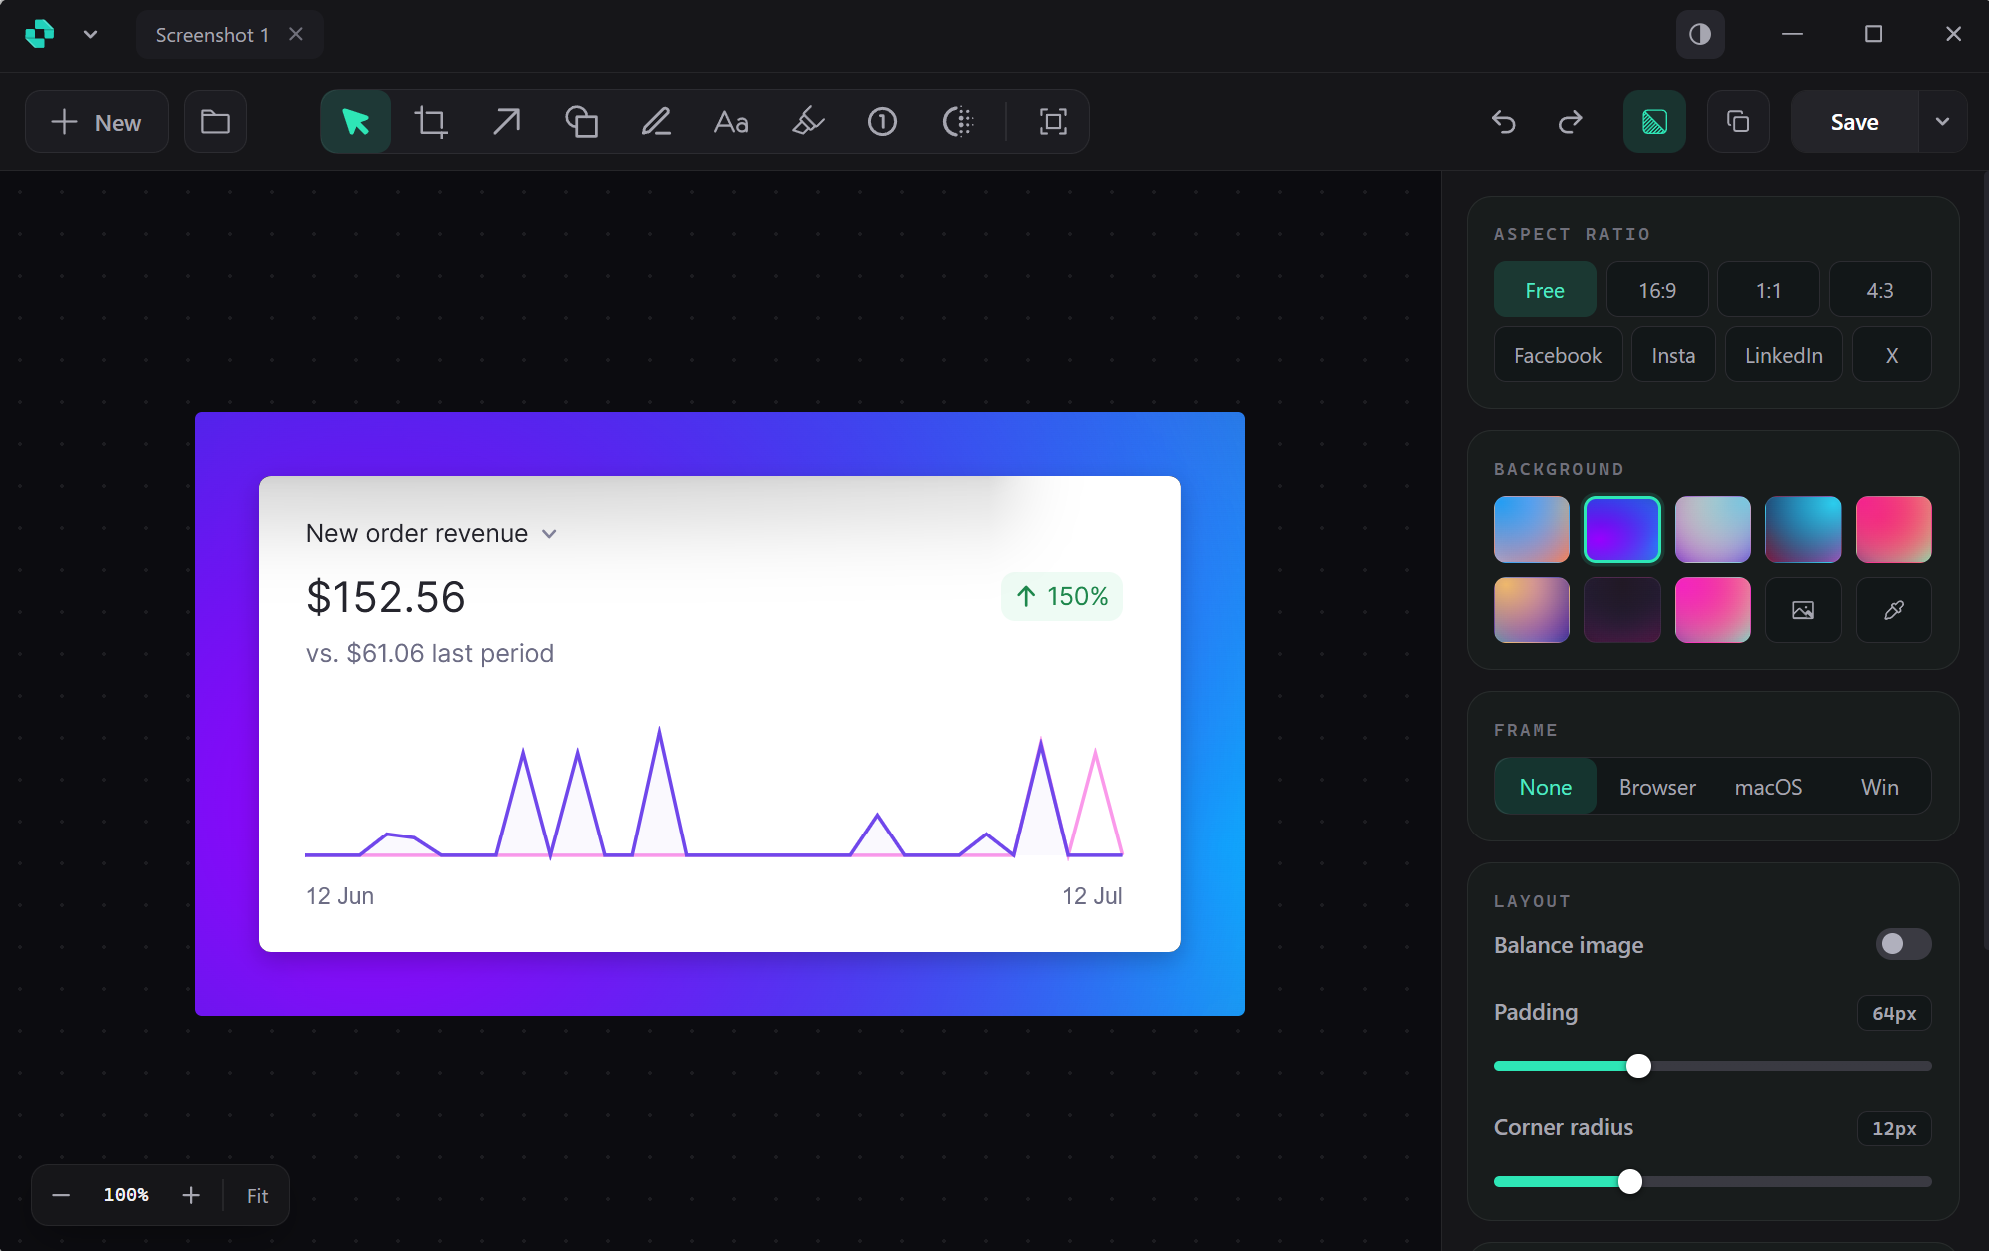Copy image to clipboard icon
This screenshot has height=1251, width=1989.
click(x=1738, y=122)
